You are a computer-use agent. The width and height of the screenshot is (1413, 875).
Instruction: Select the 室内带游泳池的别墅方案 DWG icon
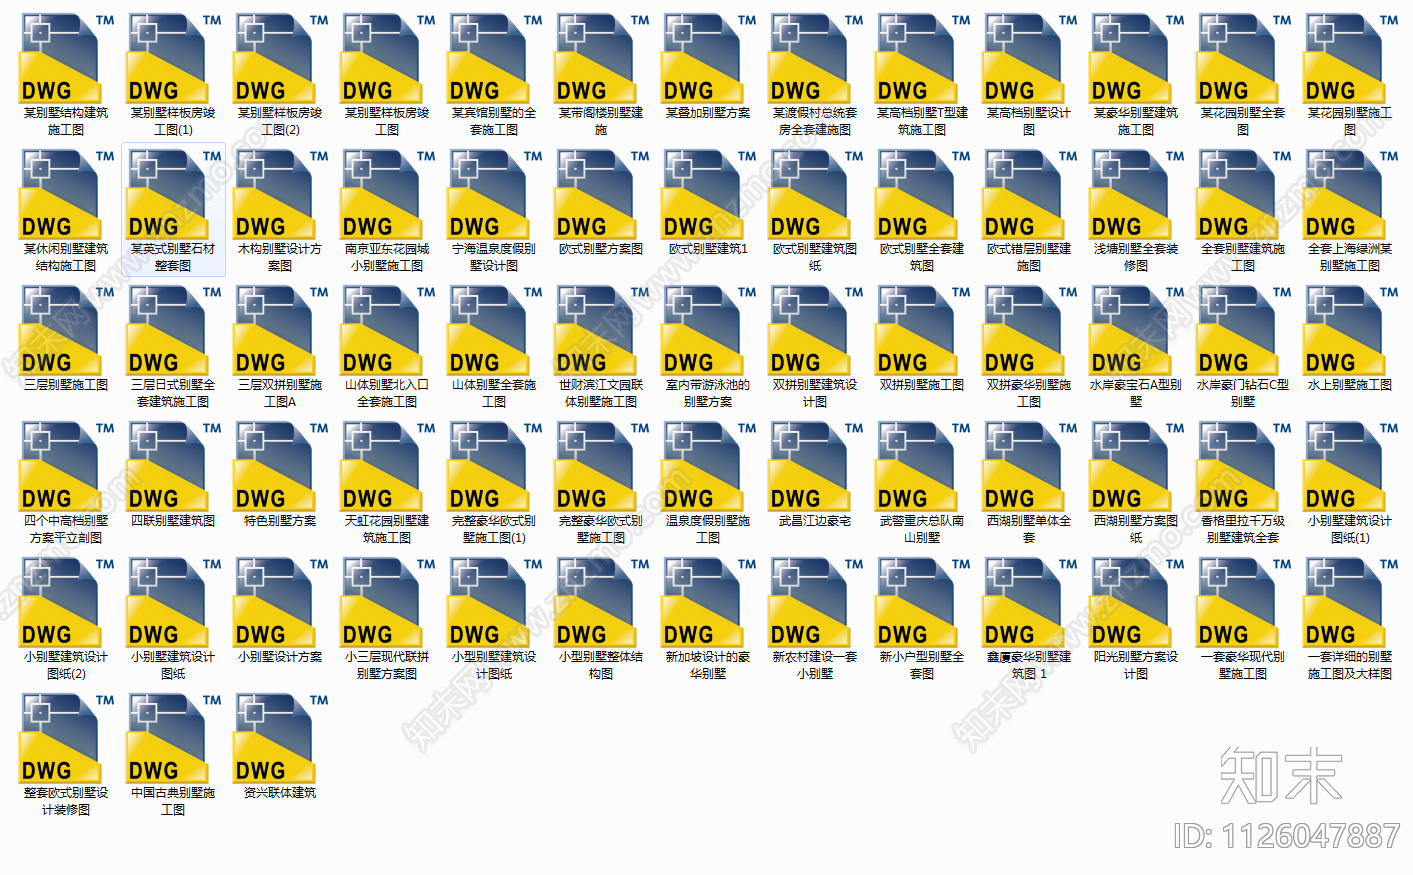702,331
